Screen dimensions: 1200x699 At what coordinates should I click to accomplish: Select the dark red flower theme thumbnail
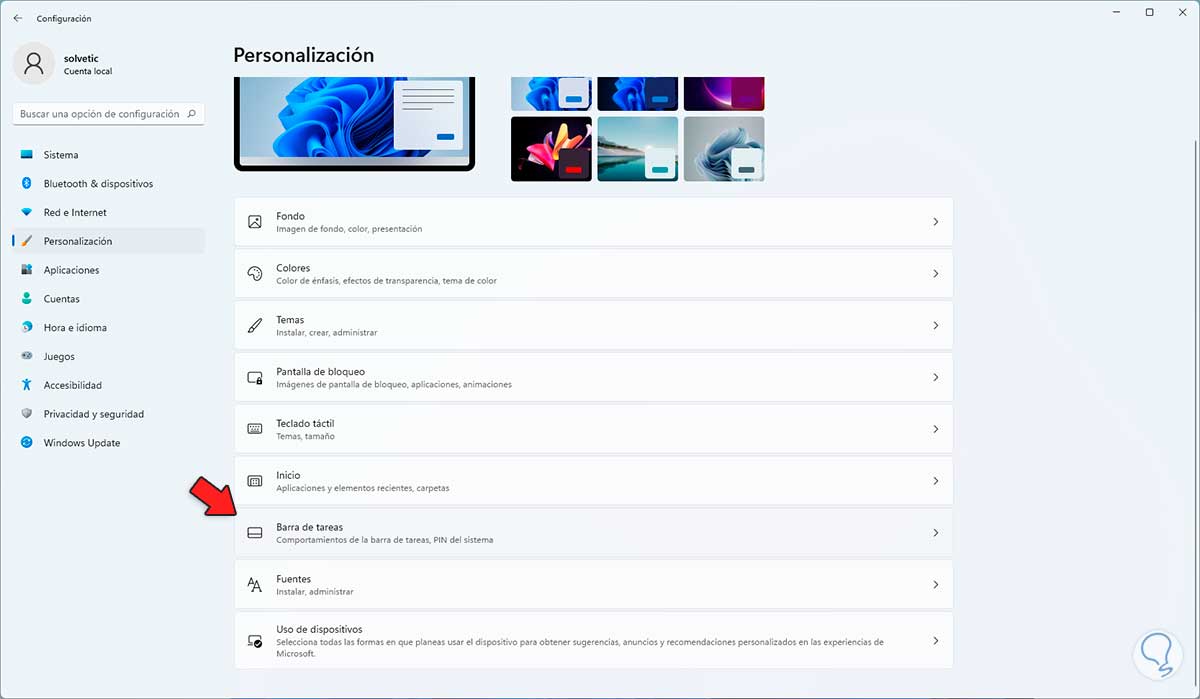(x=551, y=149)
